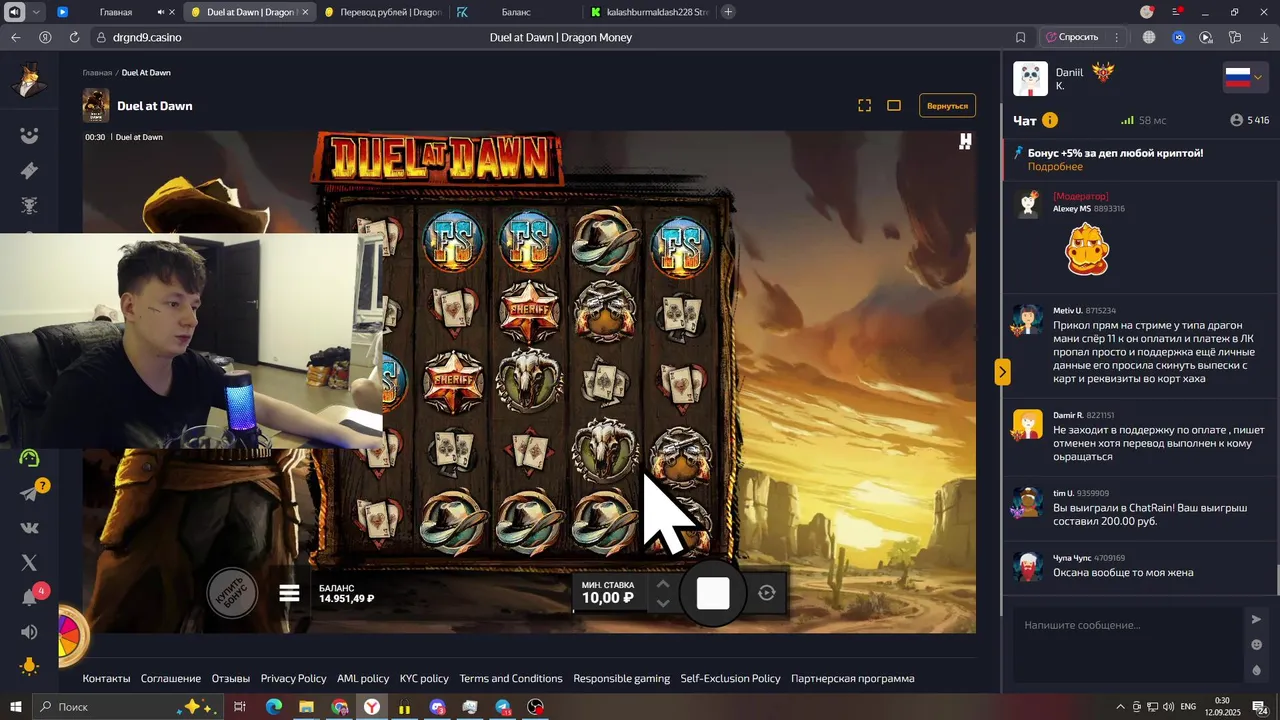The image size is (1280, 720).
Task: Reload the current page
Action: click(74, 37)
